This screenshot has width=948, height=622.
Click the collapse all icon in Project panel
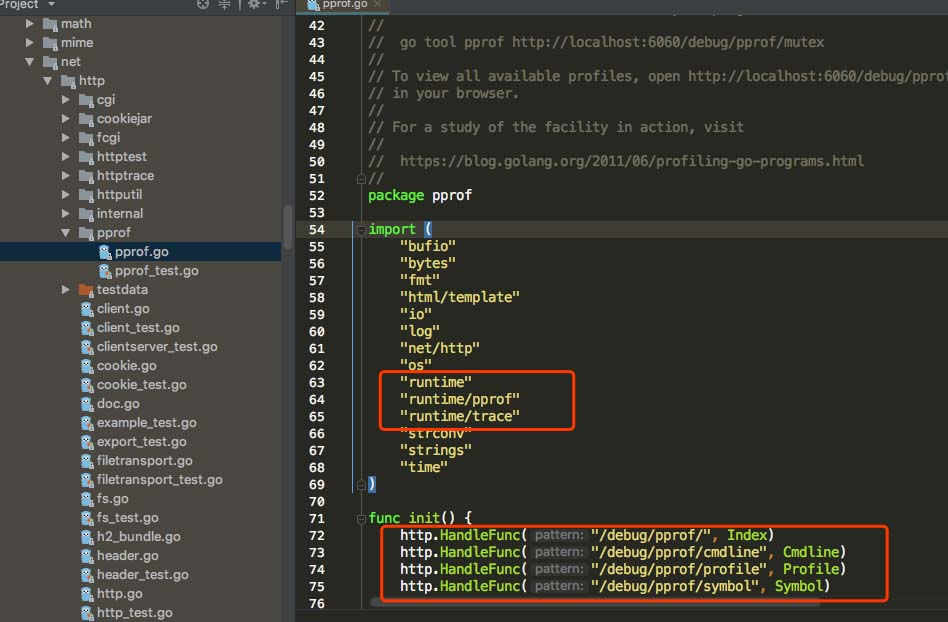226,5
